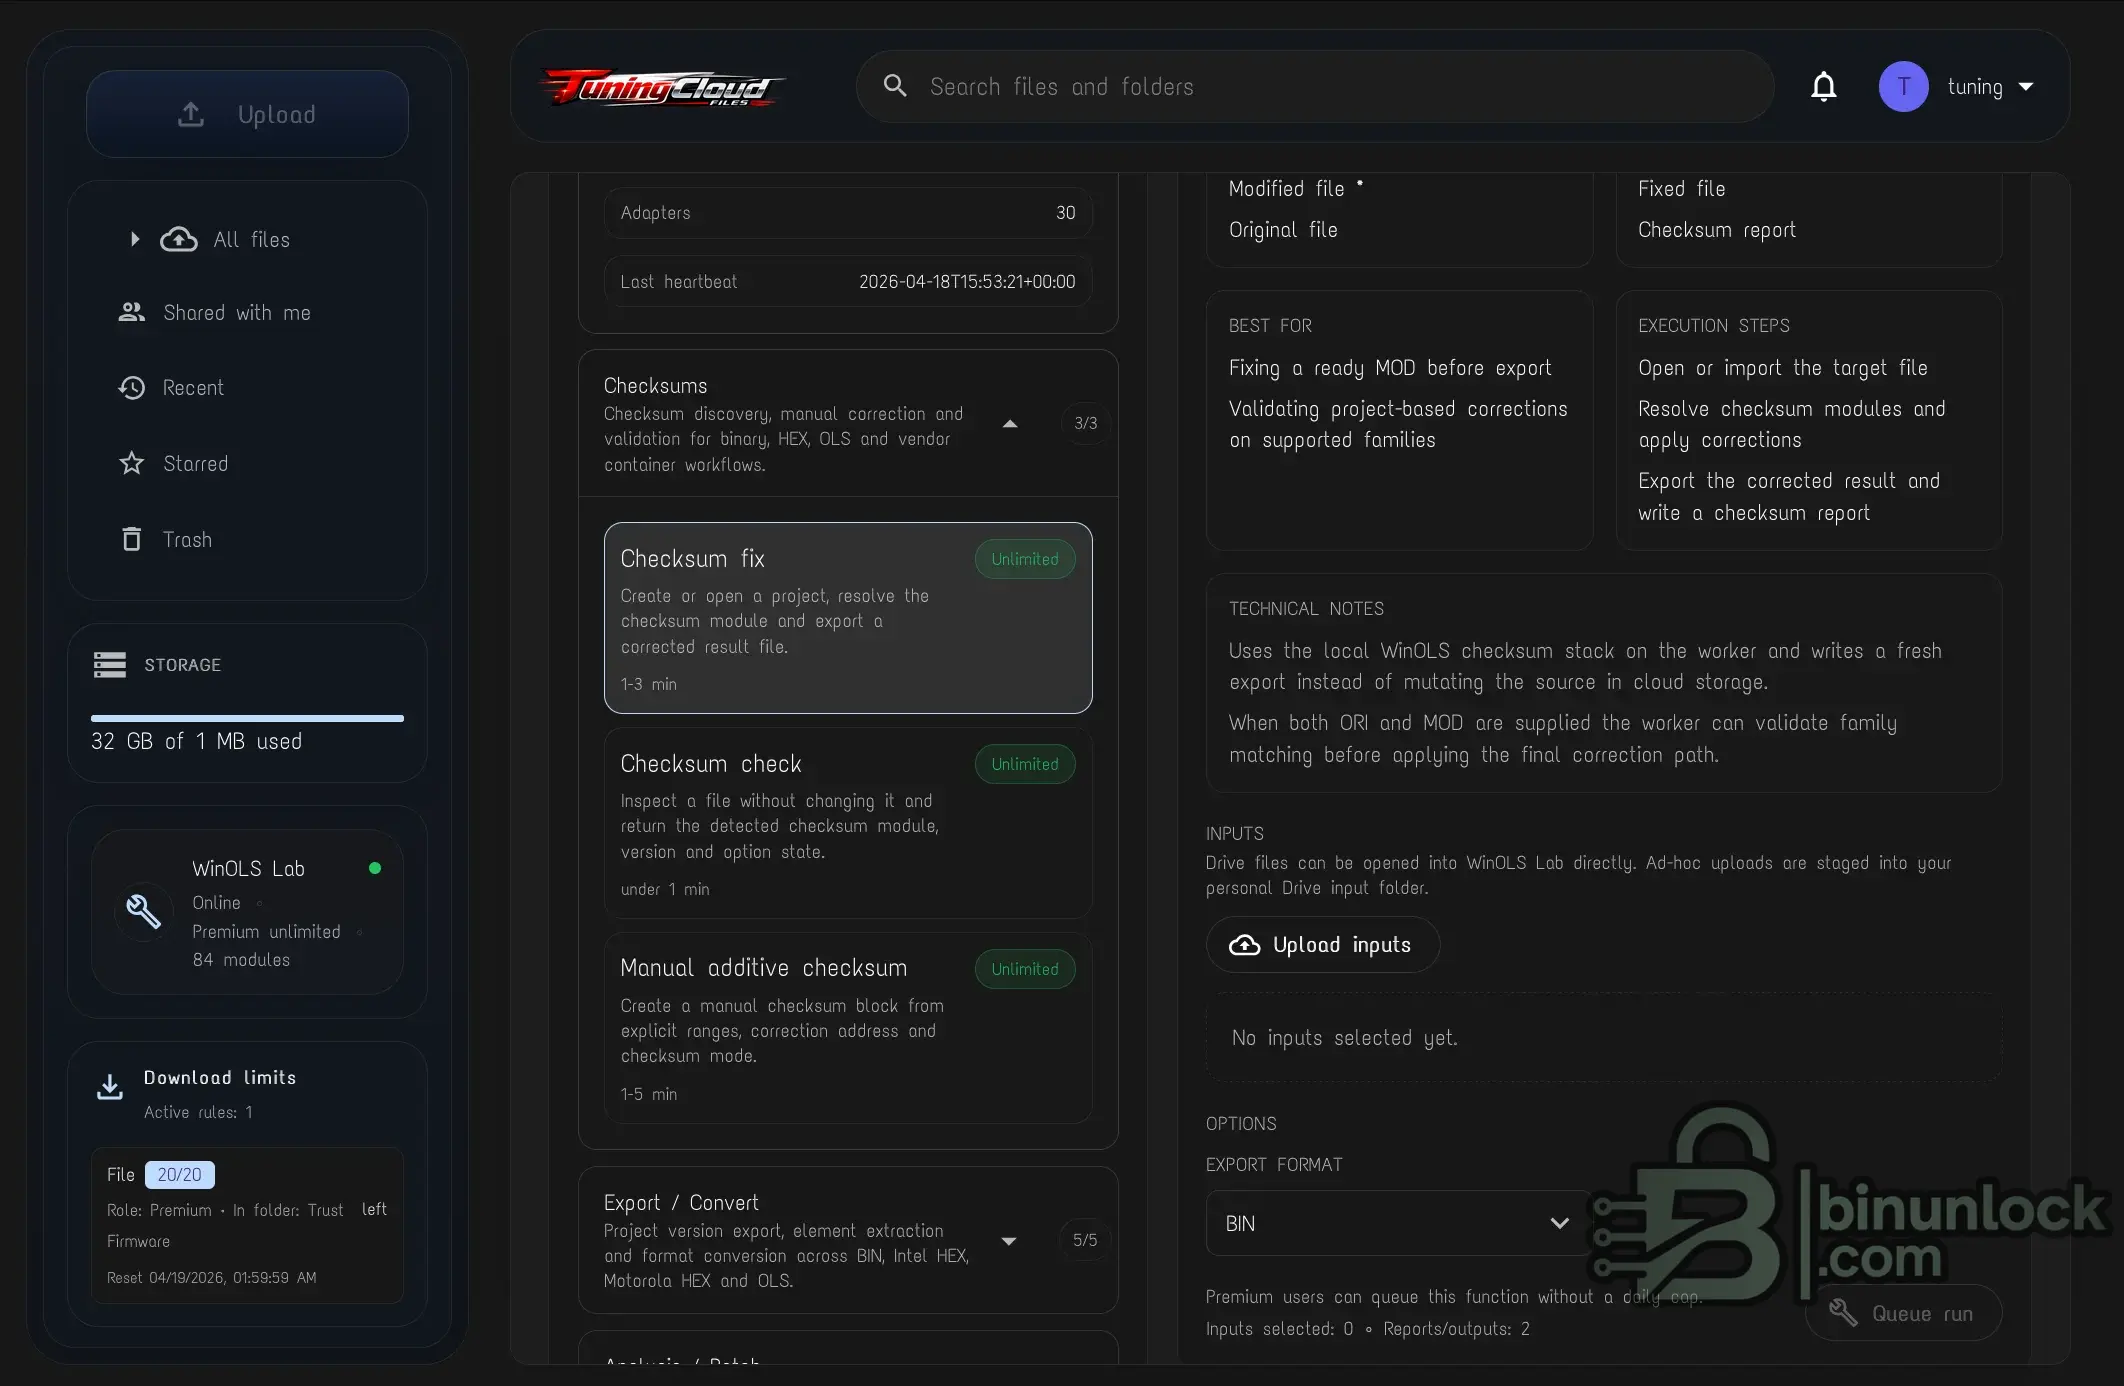Collapse the Checksums section
Viewport: 2124px width, 1386px height.
coord(1010,424)
